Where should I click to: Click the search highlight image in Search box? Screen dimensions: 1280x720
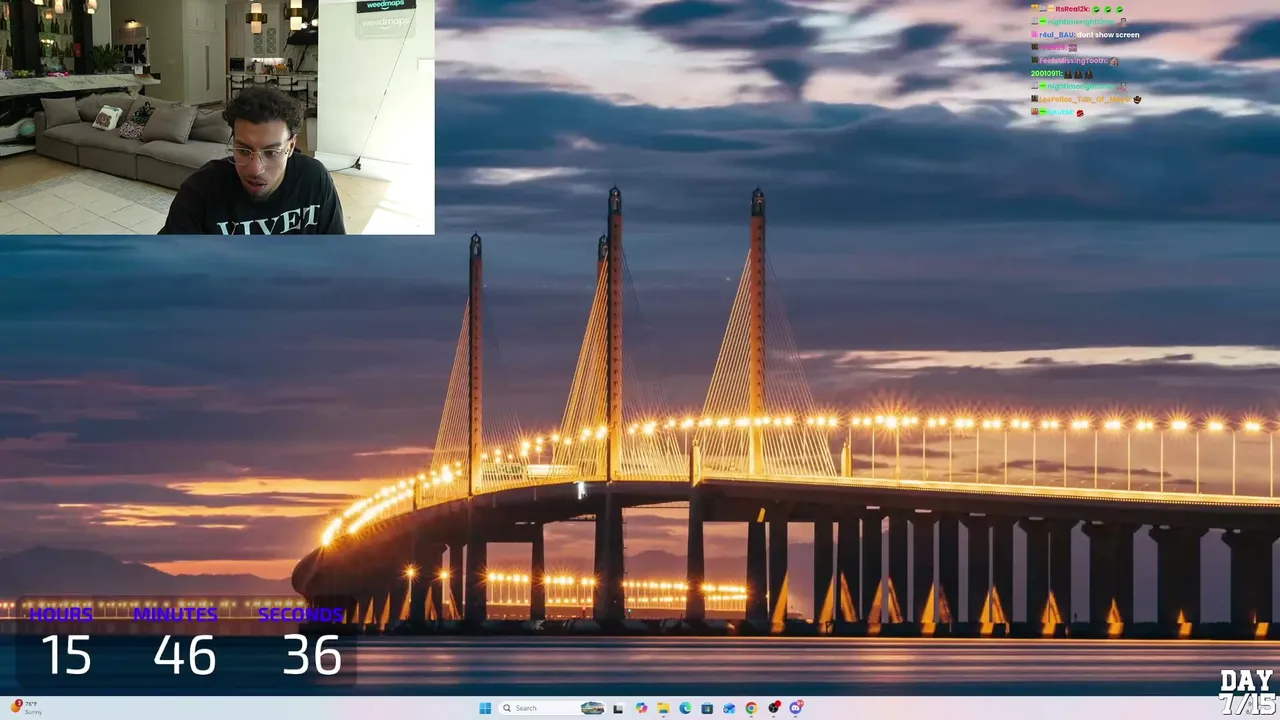point(592,708)
